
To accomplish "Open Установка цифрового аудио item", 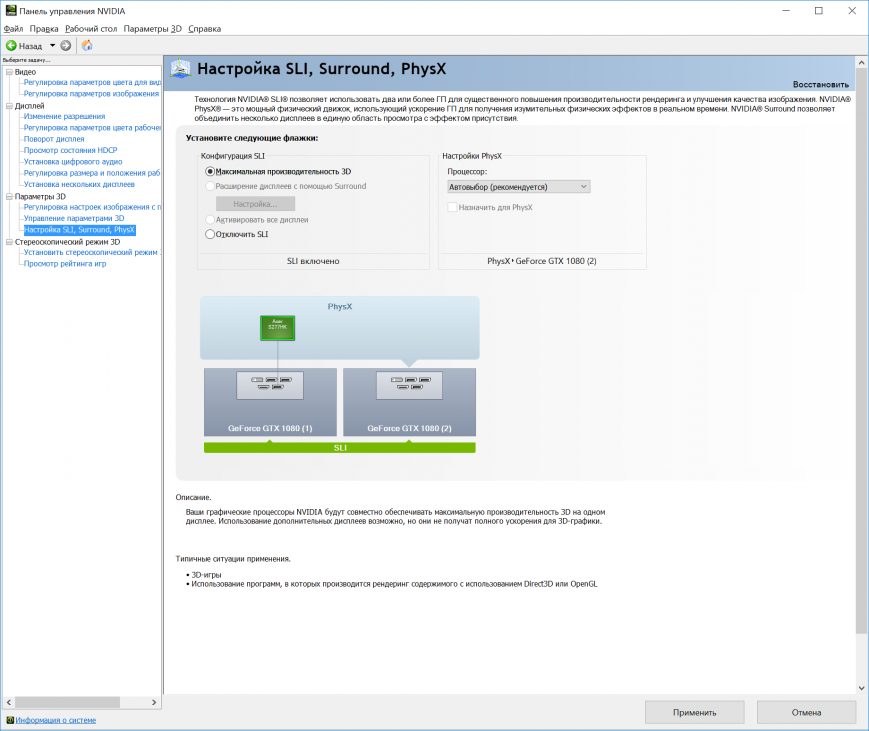I will (73, 162).
